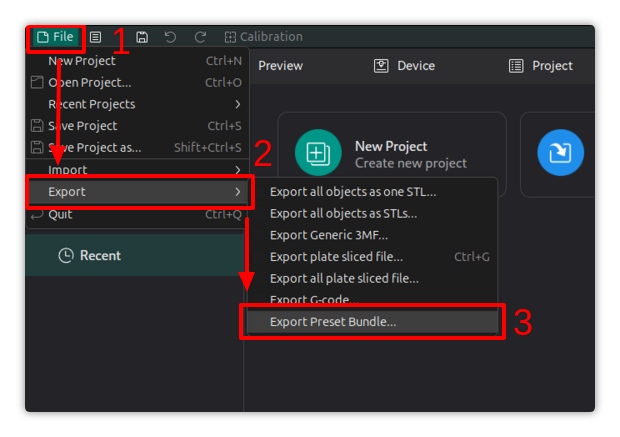Click the Quit return-arrow icon

(x=37, y=215)
